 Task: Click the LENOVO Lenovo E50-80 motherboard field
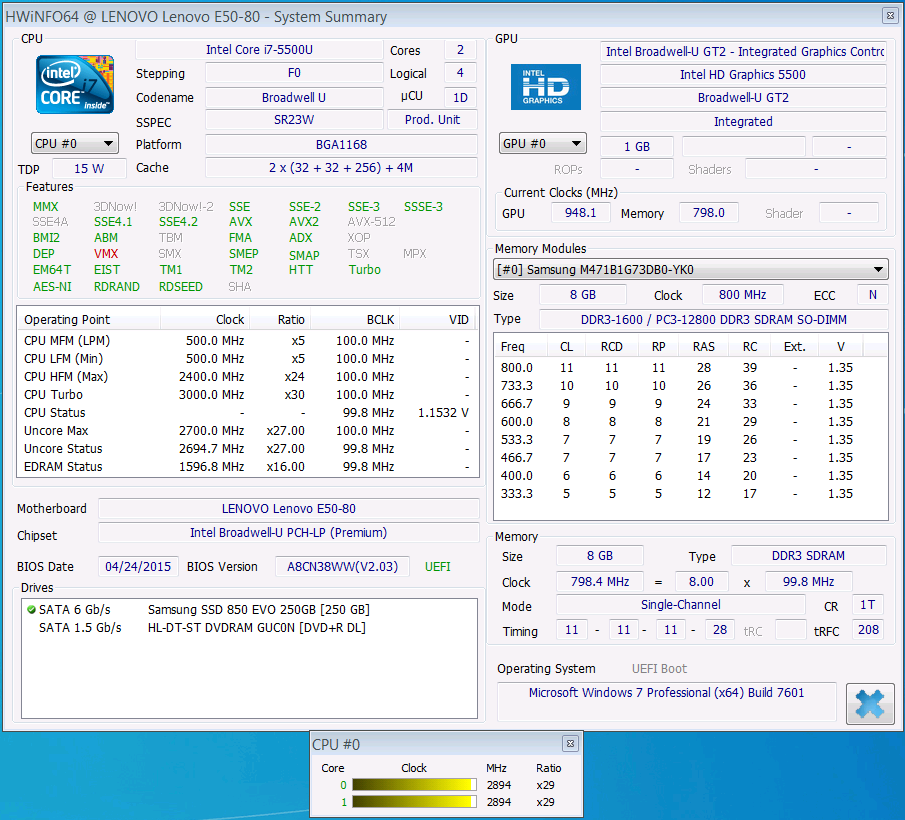289,508
